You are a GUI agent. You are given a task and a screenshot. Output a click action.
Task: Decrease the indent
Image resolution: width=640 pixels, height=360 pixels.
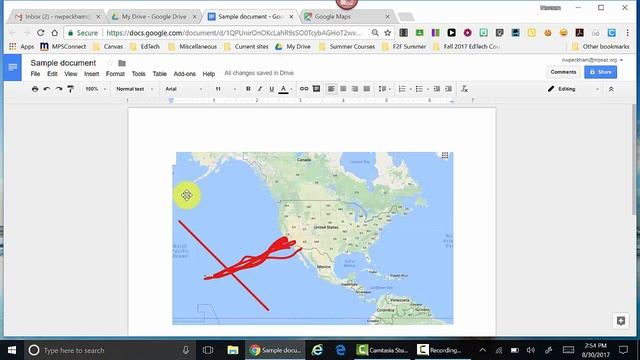tap(437, 89)
